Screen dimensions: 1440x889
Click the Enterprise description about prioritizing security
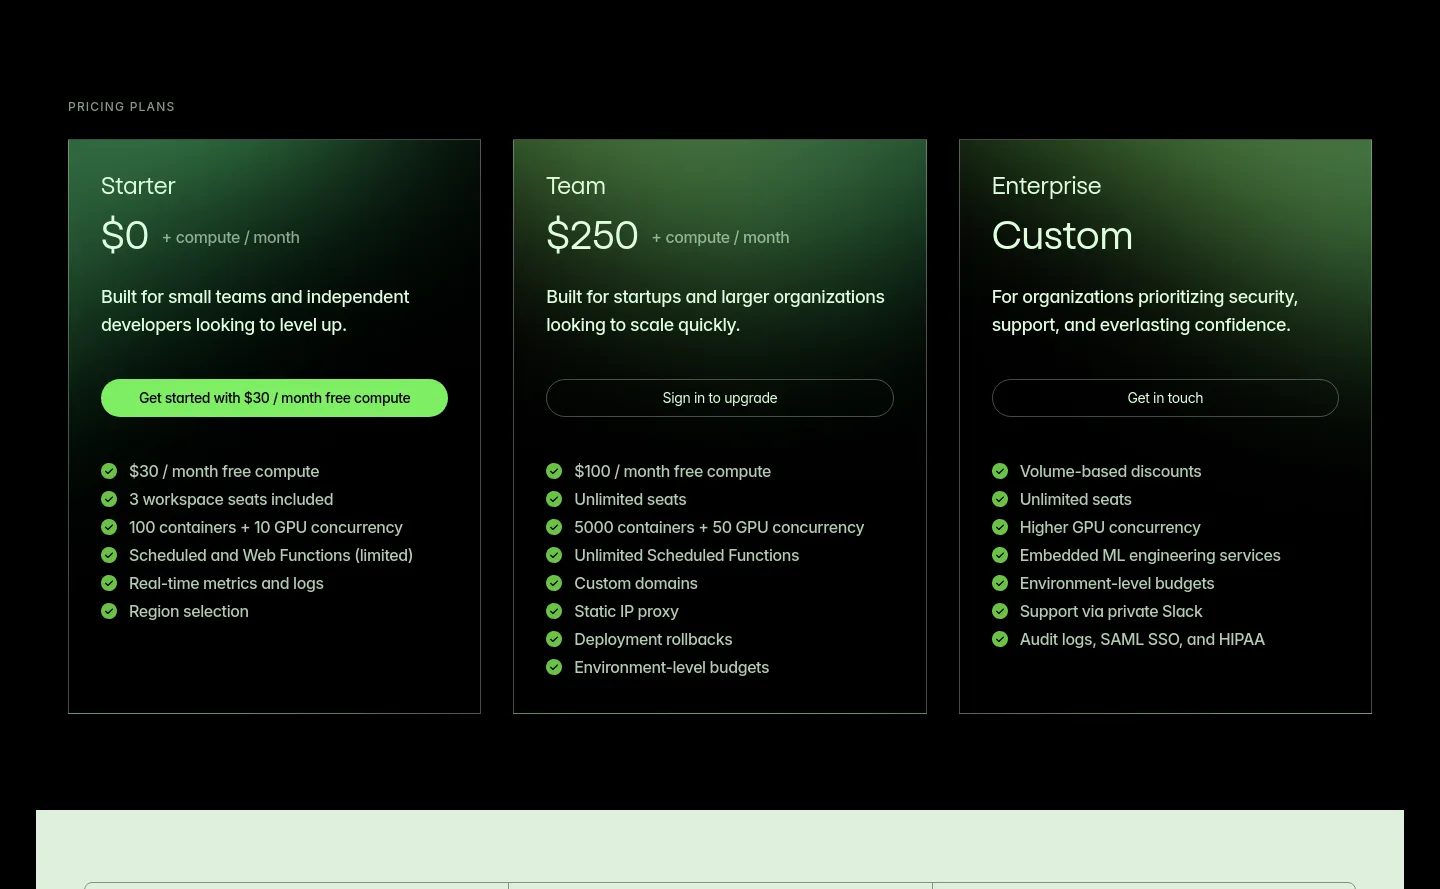coord(1145,311)
